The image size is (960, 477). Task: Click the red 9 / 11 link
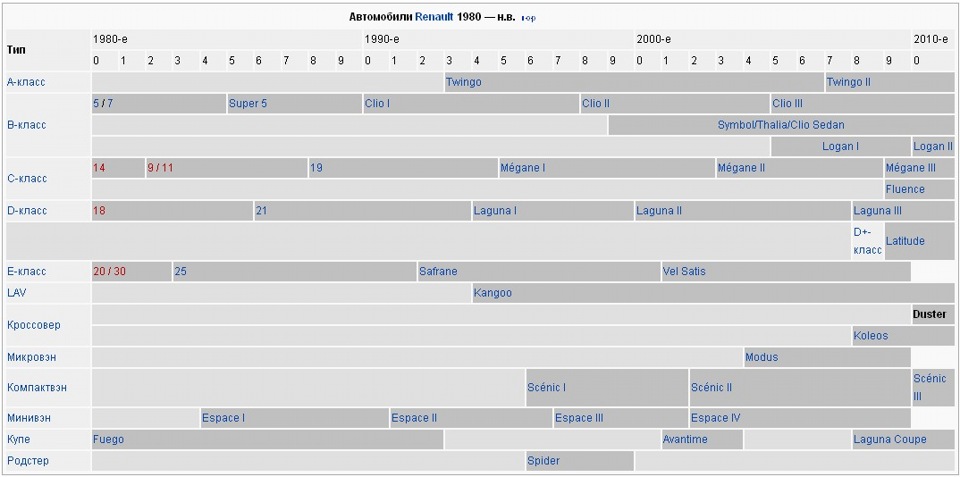click(x=160, y=168)
